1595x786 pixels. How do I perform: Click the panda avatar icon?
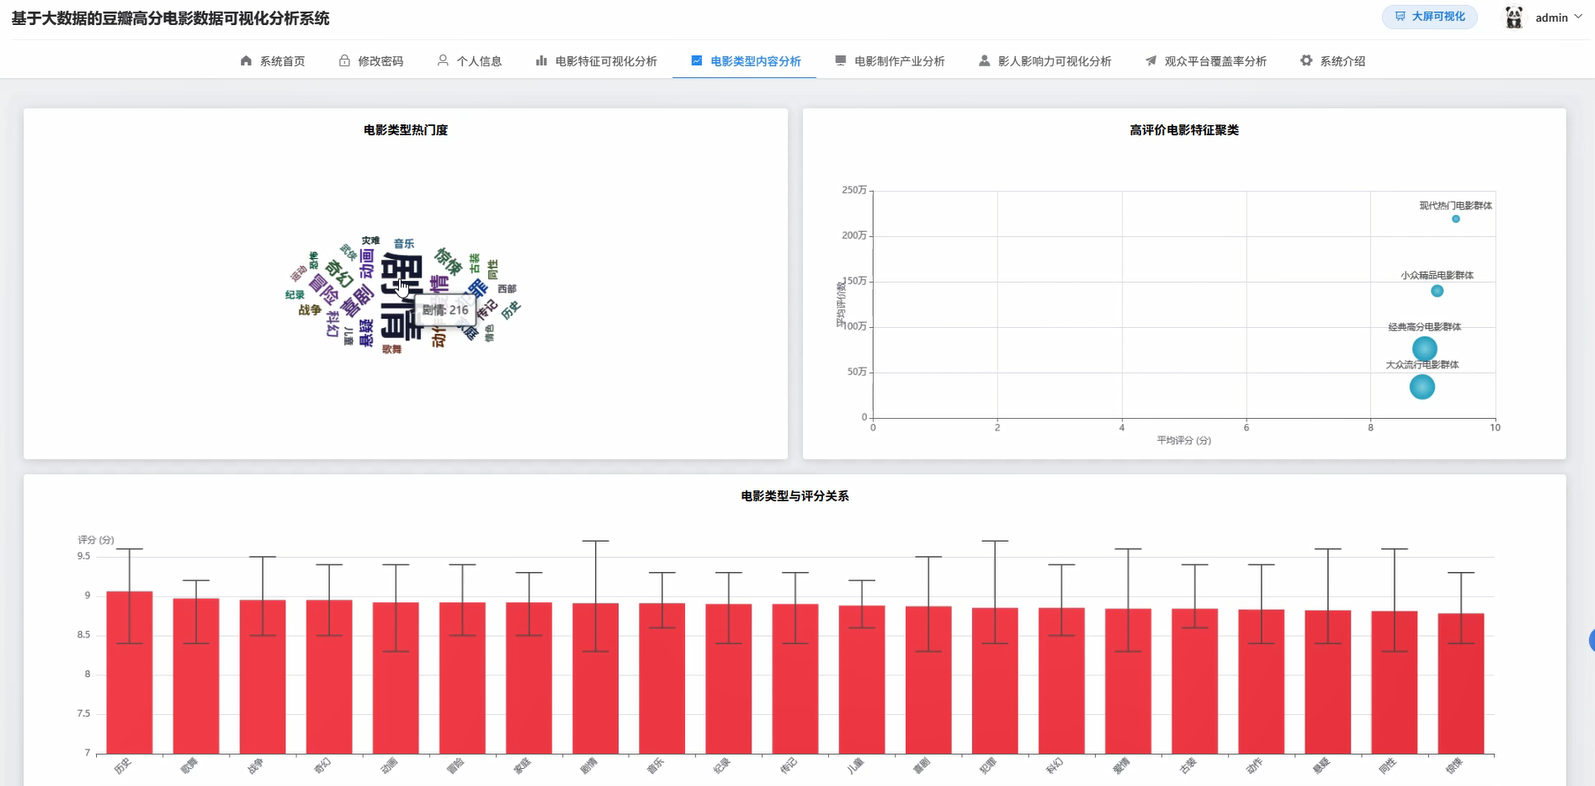(x=1514, y=17)
